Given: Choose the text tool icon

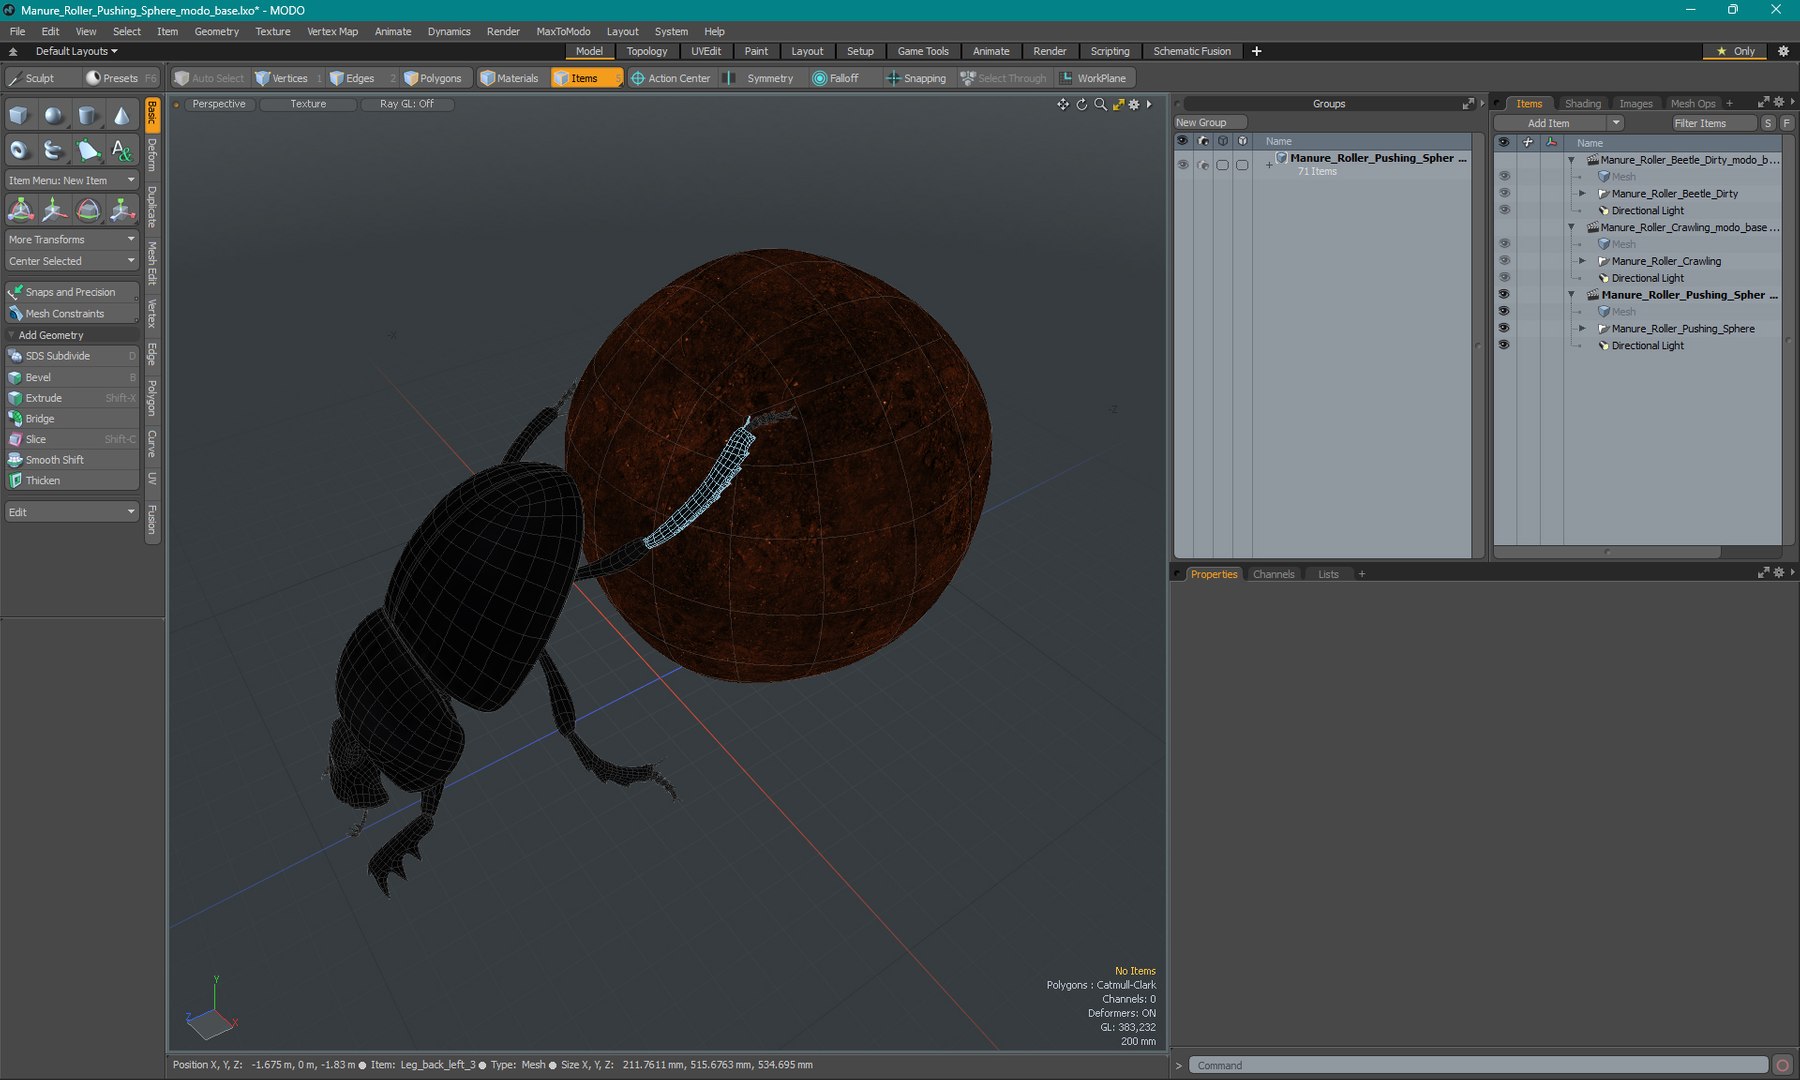Looking at the screenshot, I should (x=121, y=150).
